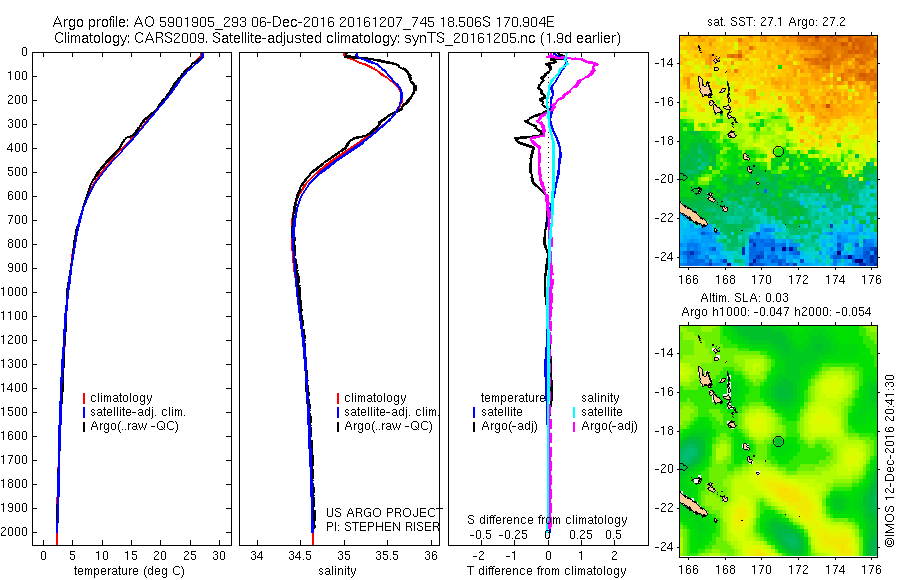Click the 'temperature (deg C)' axis label
This screenshot has height=580, width=900.
click(129, 571)
